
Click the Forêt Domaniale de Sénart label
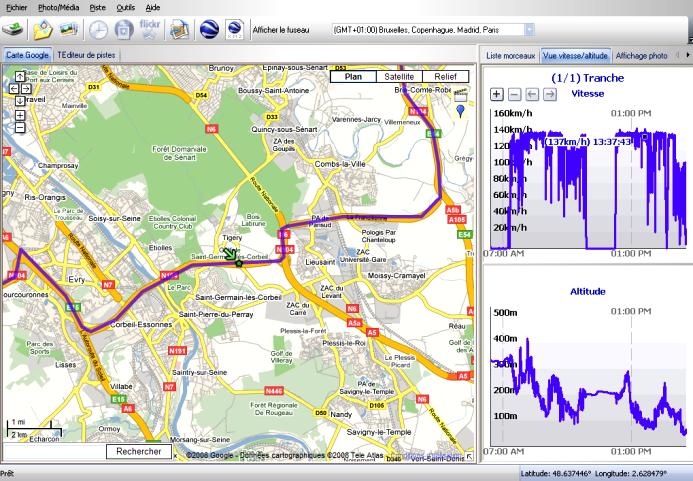[x=179, y=153]
